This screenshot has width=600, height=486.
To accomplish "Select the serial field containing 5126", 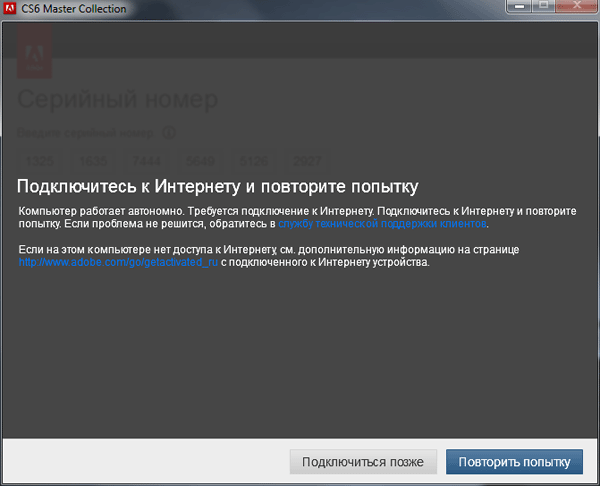I will tap(254, 161).
